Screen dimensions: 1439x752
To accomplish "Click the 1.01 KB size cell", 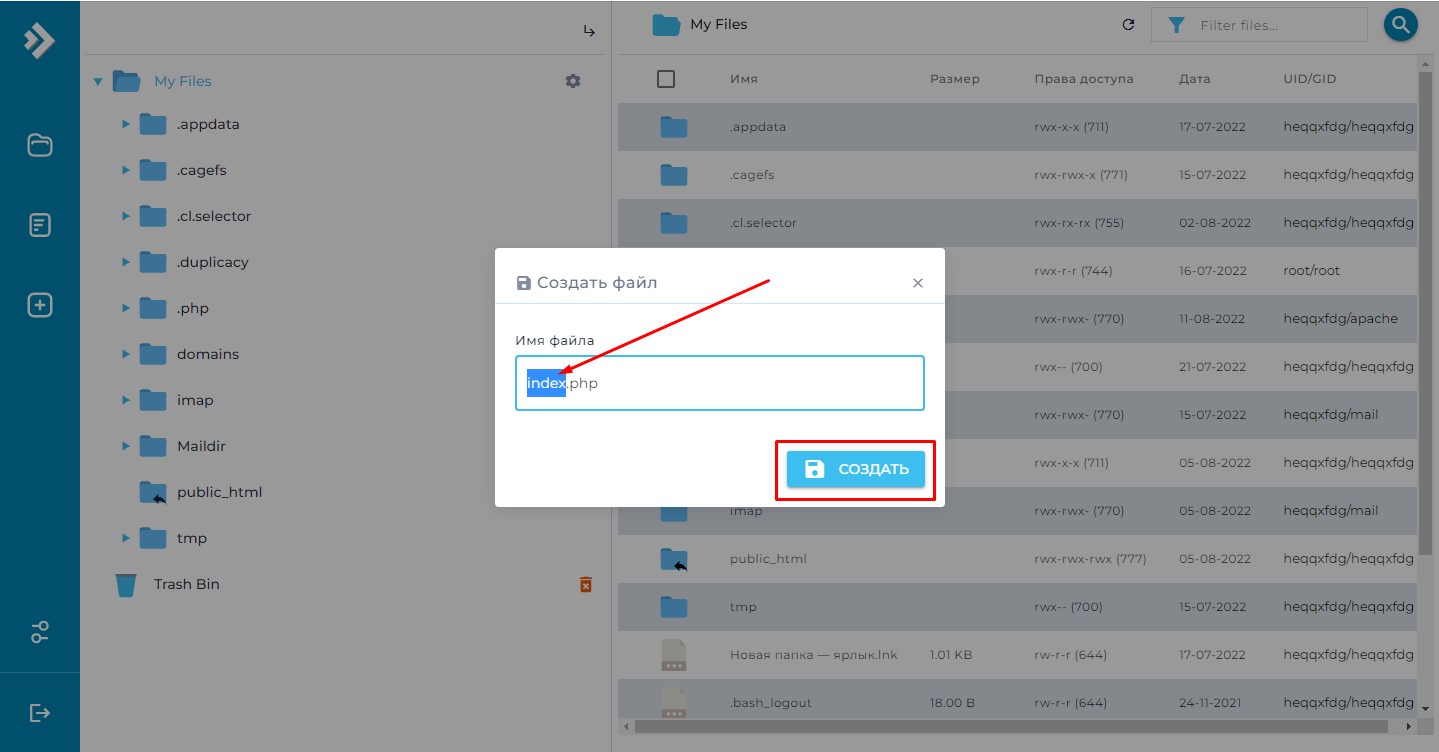I will [x=950, y=655].
